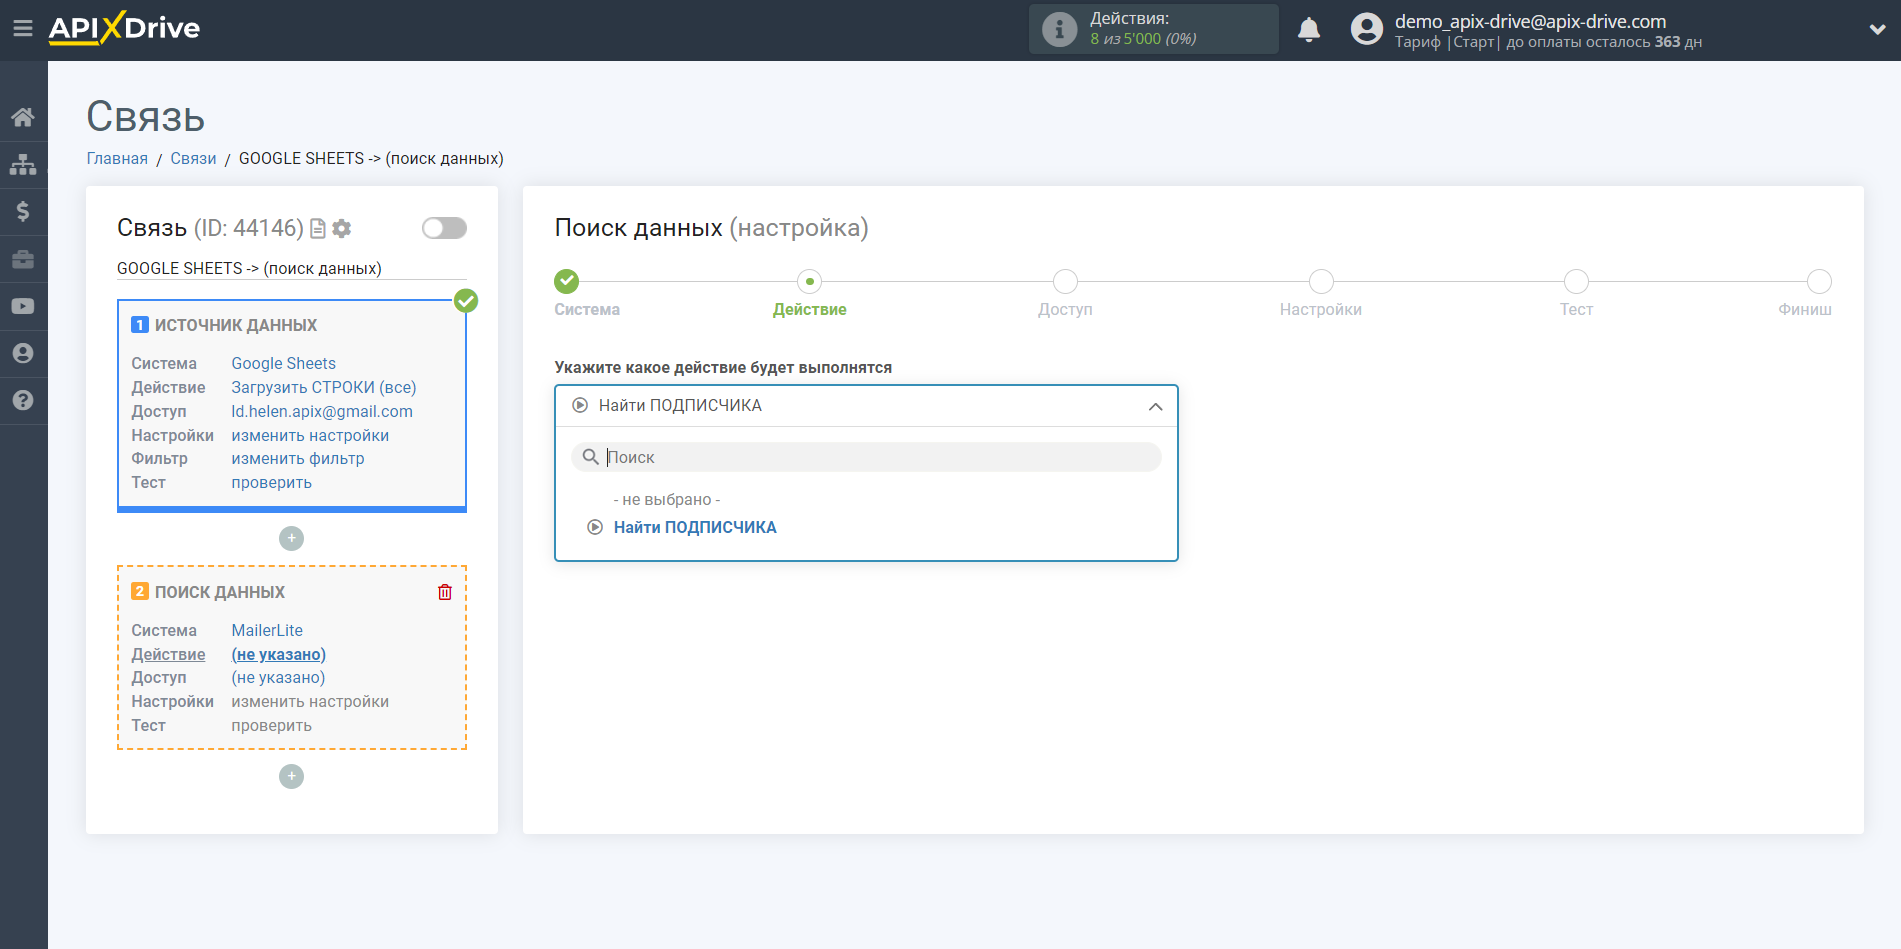Click the ИСТОЧНИК ДАННЫХ block header
This screenshot has width=1901, height=949.
[x=236, y=325]
